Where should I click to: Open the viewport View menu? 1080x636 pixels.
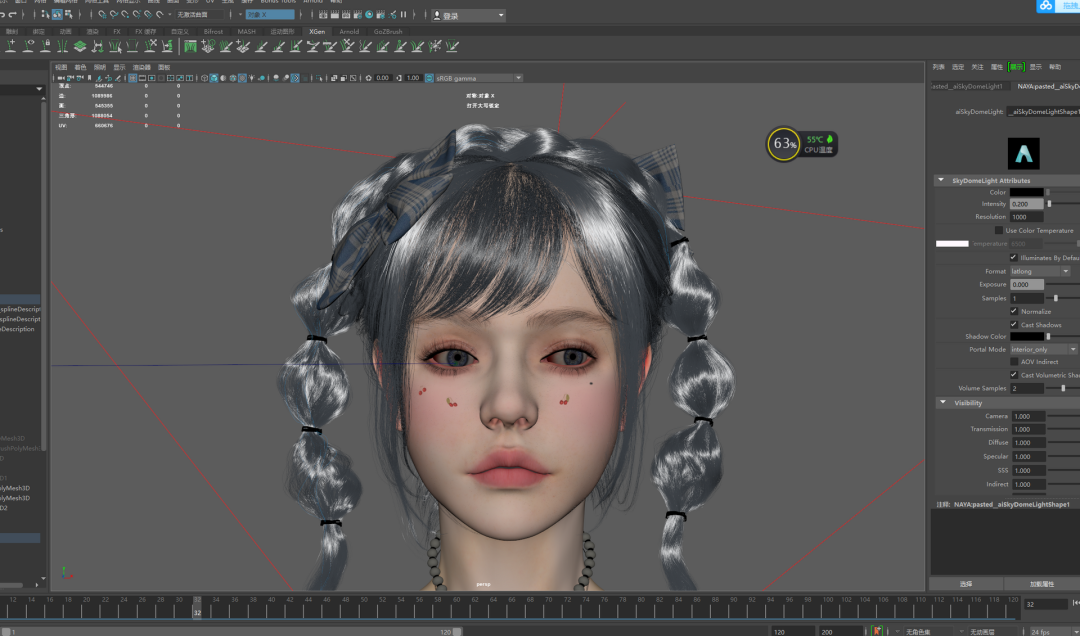pos(61,67)
